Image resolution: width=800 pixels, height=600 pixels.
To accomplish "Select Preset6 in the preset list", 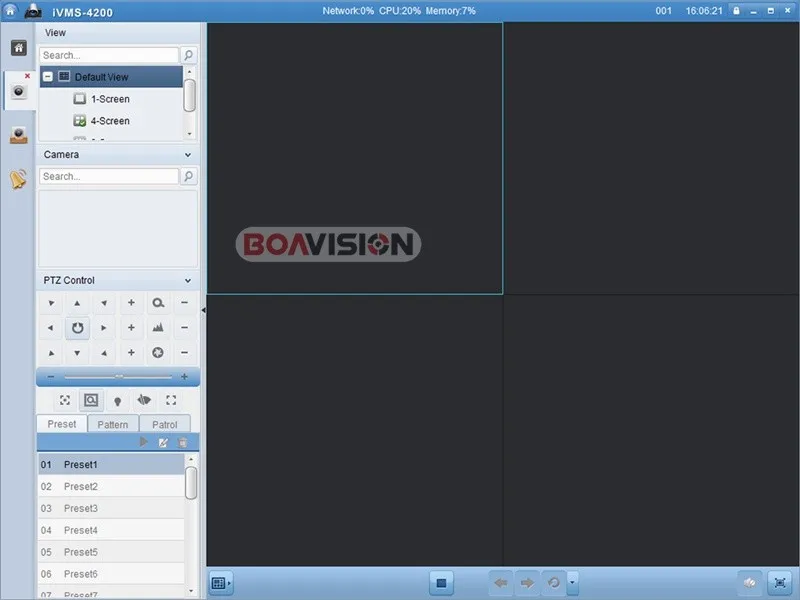I will click(111, 574).
